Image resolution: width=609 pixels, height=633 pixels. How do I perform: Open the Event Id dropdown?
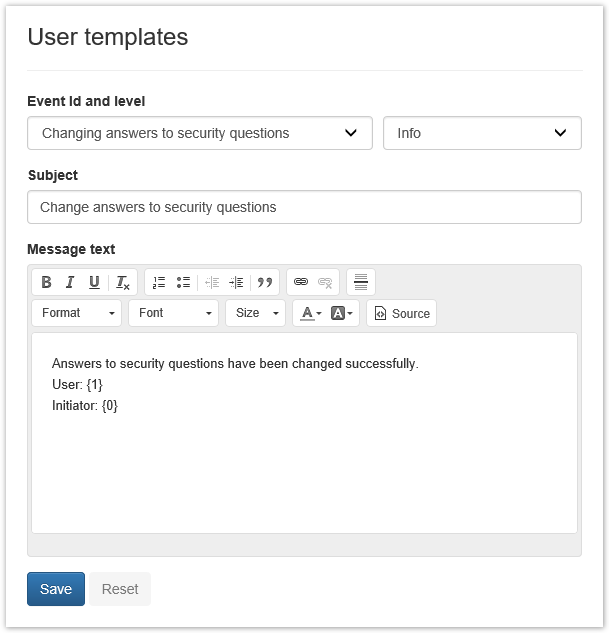200,133
